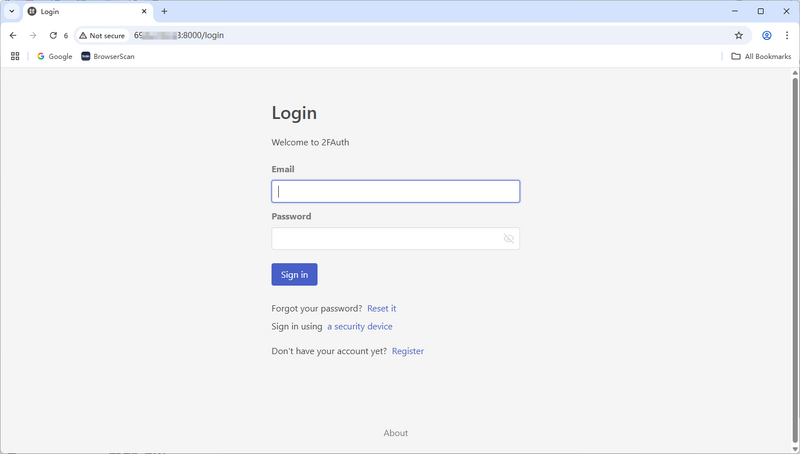Click the browser back arrow

13,35
